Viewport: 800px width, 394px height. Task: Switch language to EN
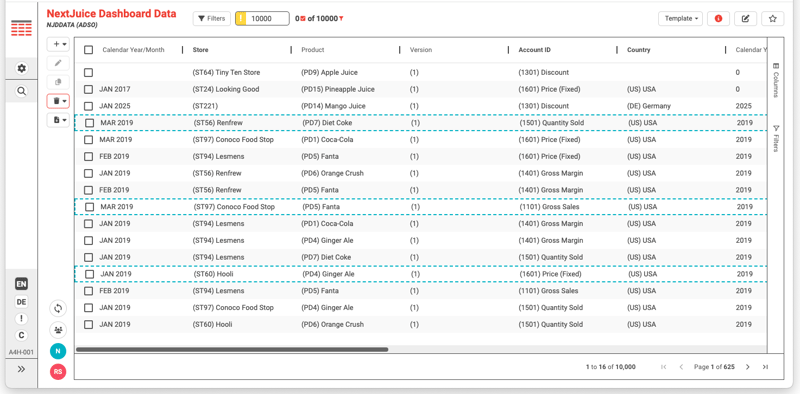click(x=21, y=285)
